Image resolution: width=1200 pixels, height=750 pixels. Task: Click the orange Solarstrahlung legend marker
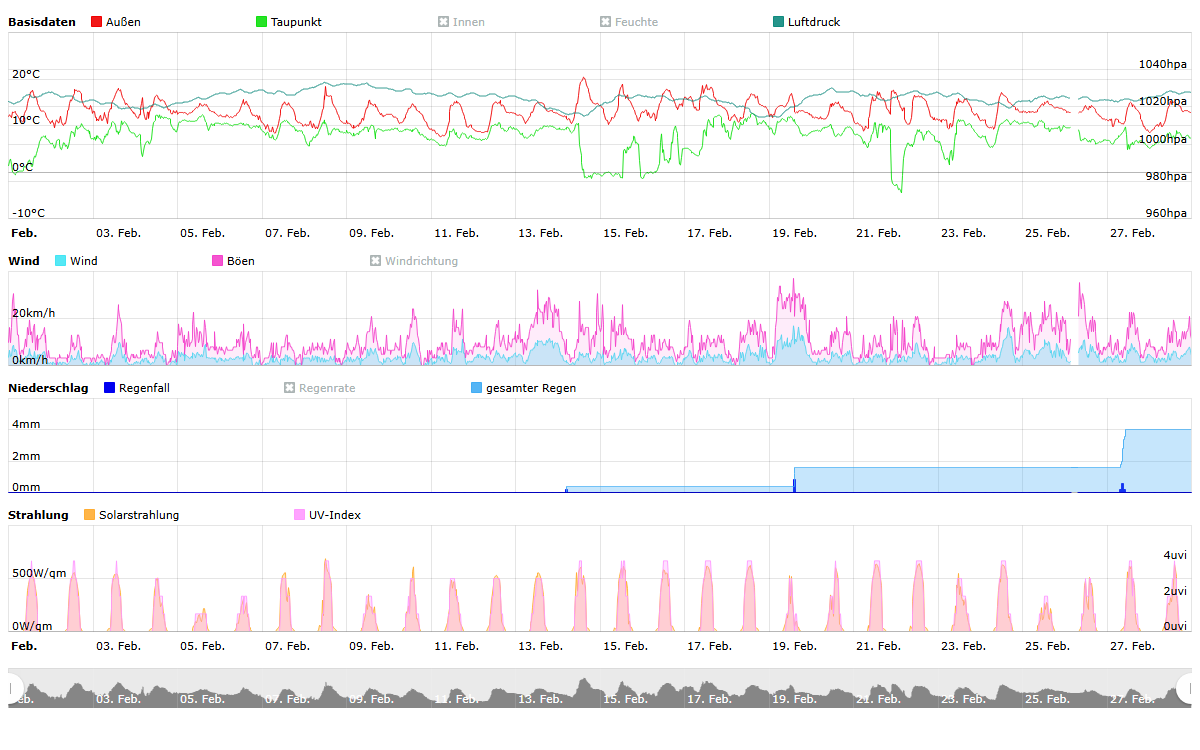(x=90, y=515)
